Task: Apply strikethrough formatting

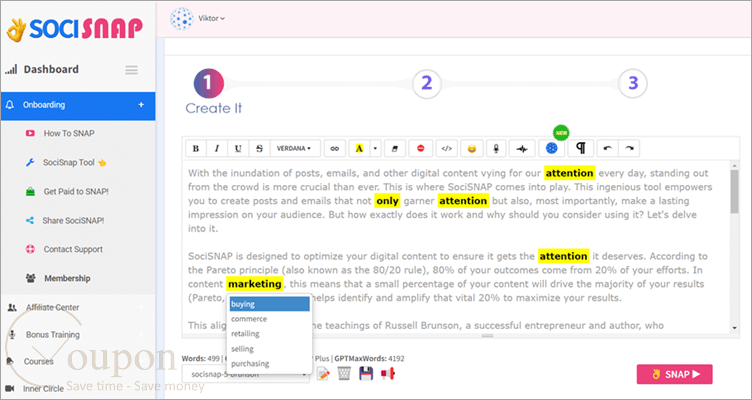Action: (x=259, y=149)
